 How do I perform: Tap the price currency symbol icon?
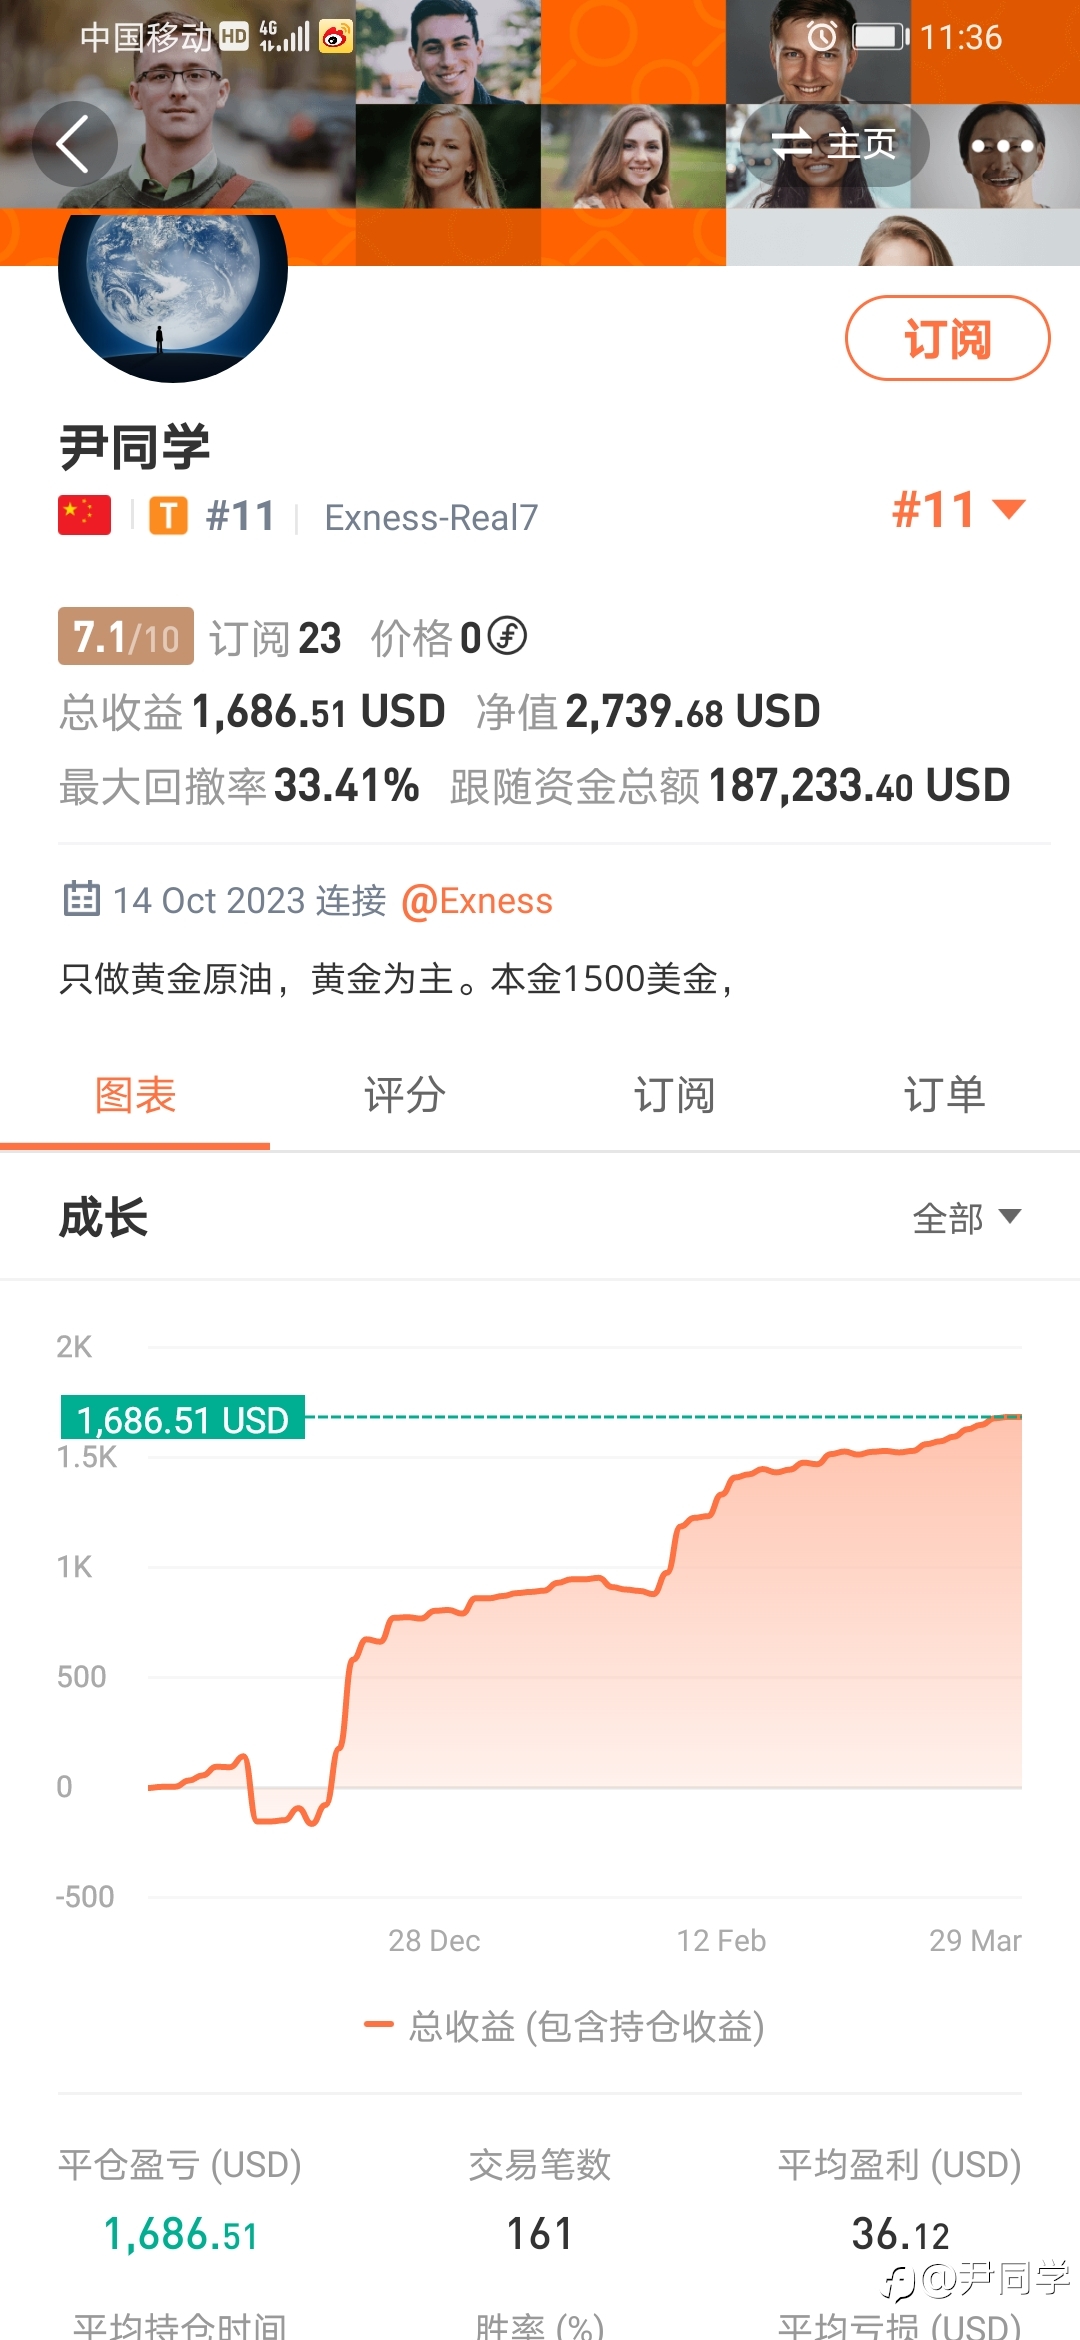point(507,636)
